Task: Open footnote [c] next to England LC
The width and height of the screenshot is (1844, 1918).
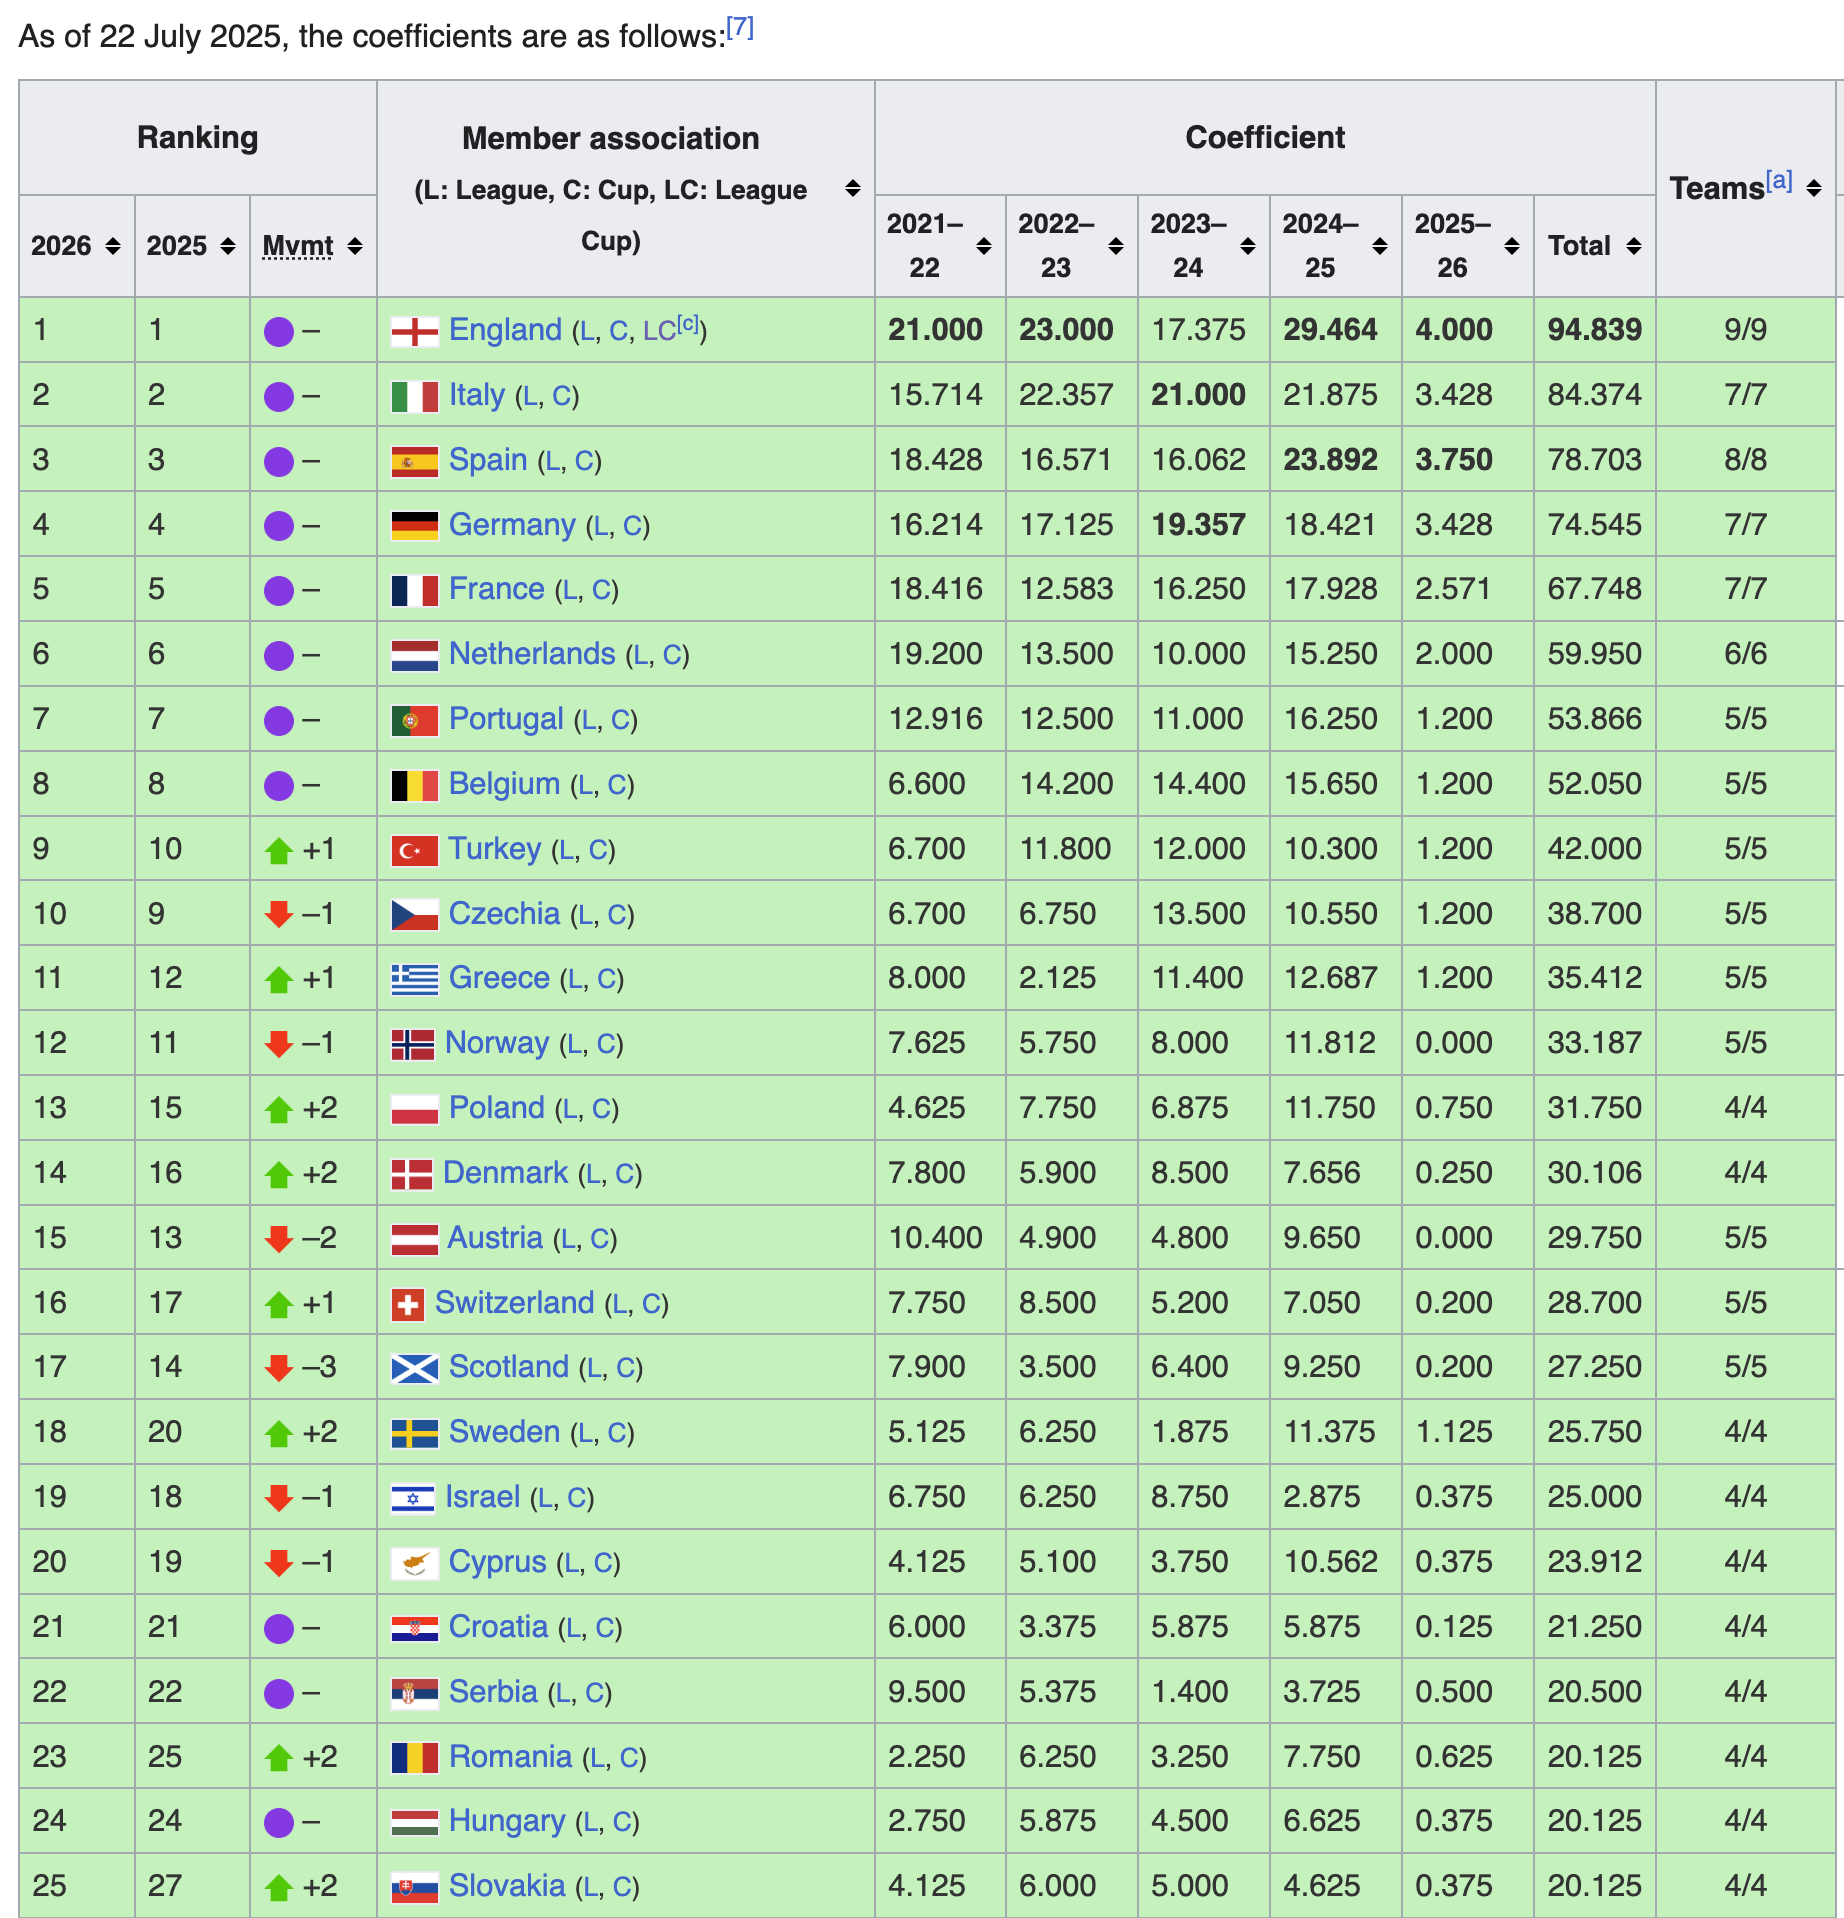Action: [689, 323]
